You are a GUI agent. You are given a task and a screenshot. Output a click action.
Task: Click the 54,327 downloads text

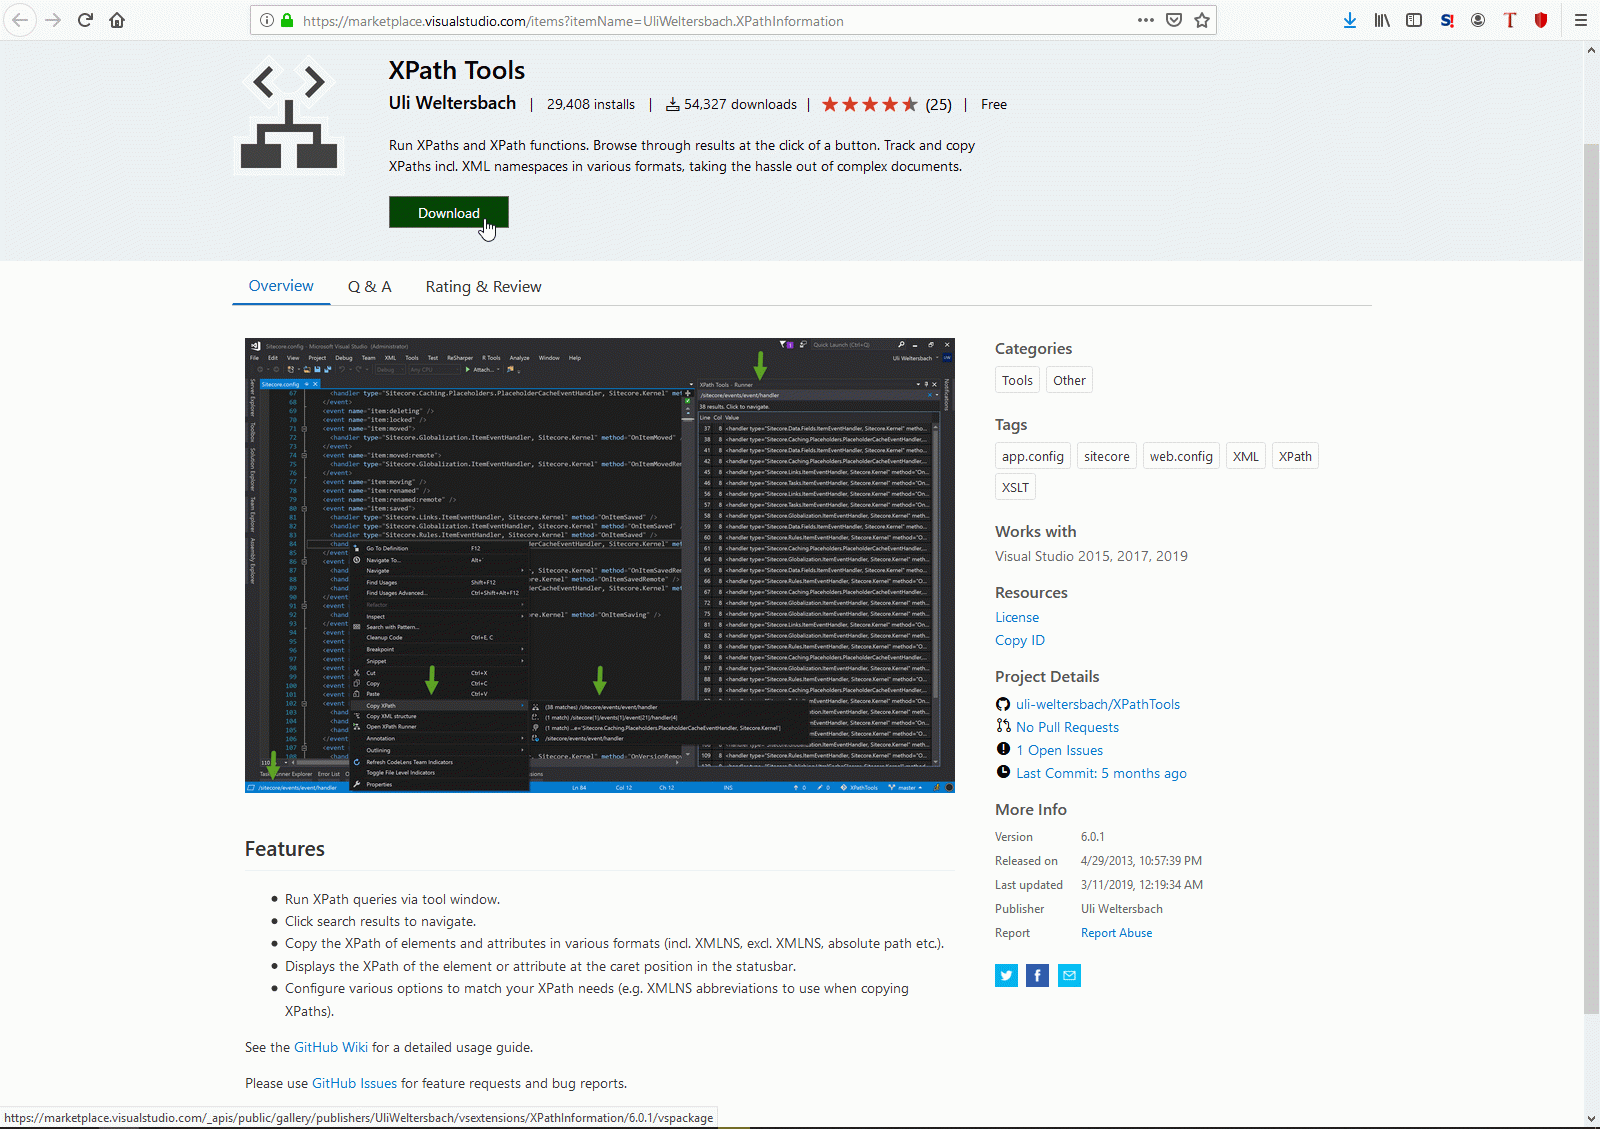pos(740,104)
